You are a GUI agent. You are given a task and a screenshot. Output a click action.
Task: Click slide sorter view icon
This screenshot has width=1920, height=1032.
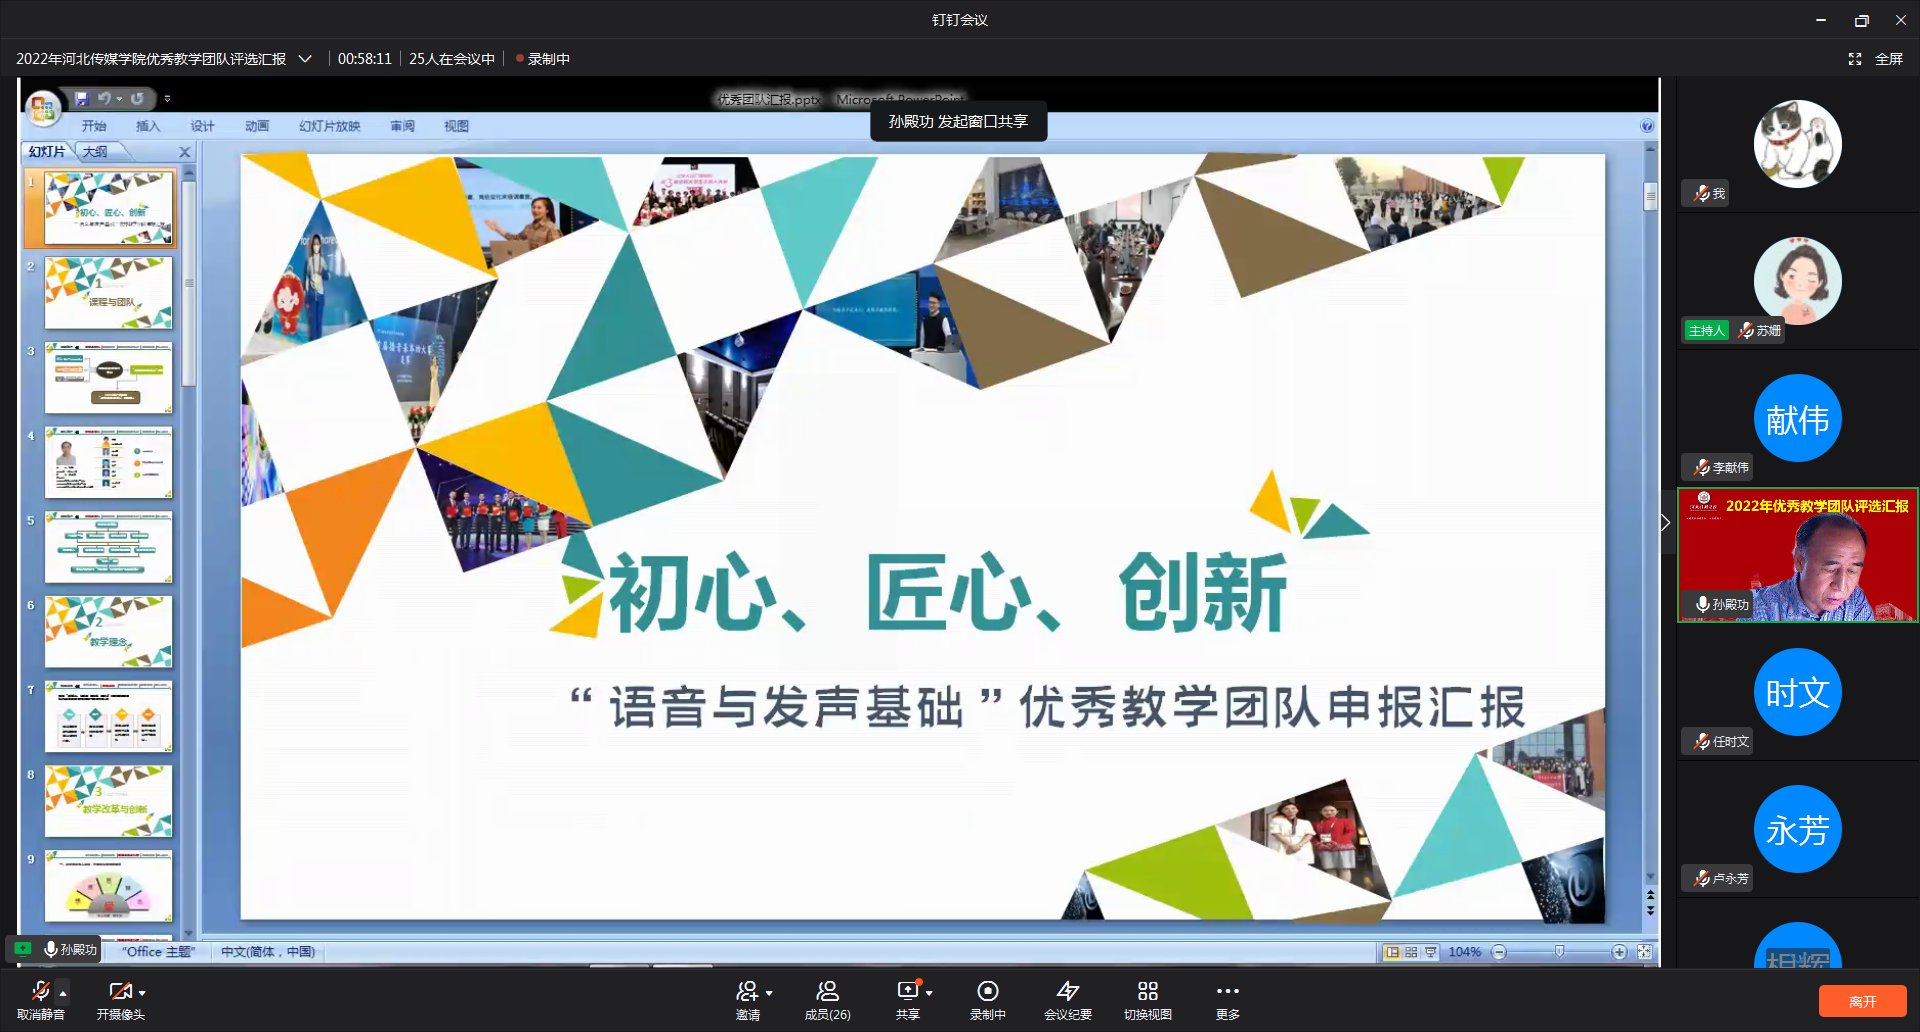(1411, 952)
